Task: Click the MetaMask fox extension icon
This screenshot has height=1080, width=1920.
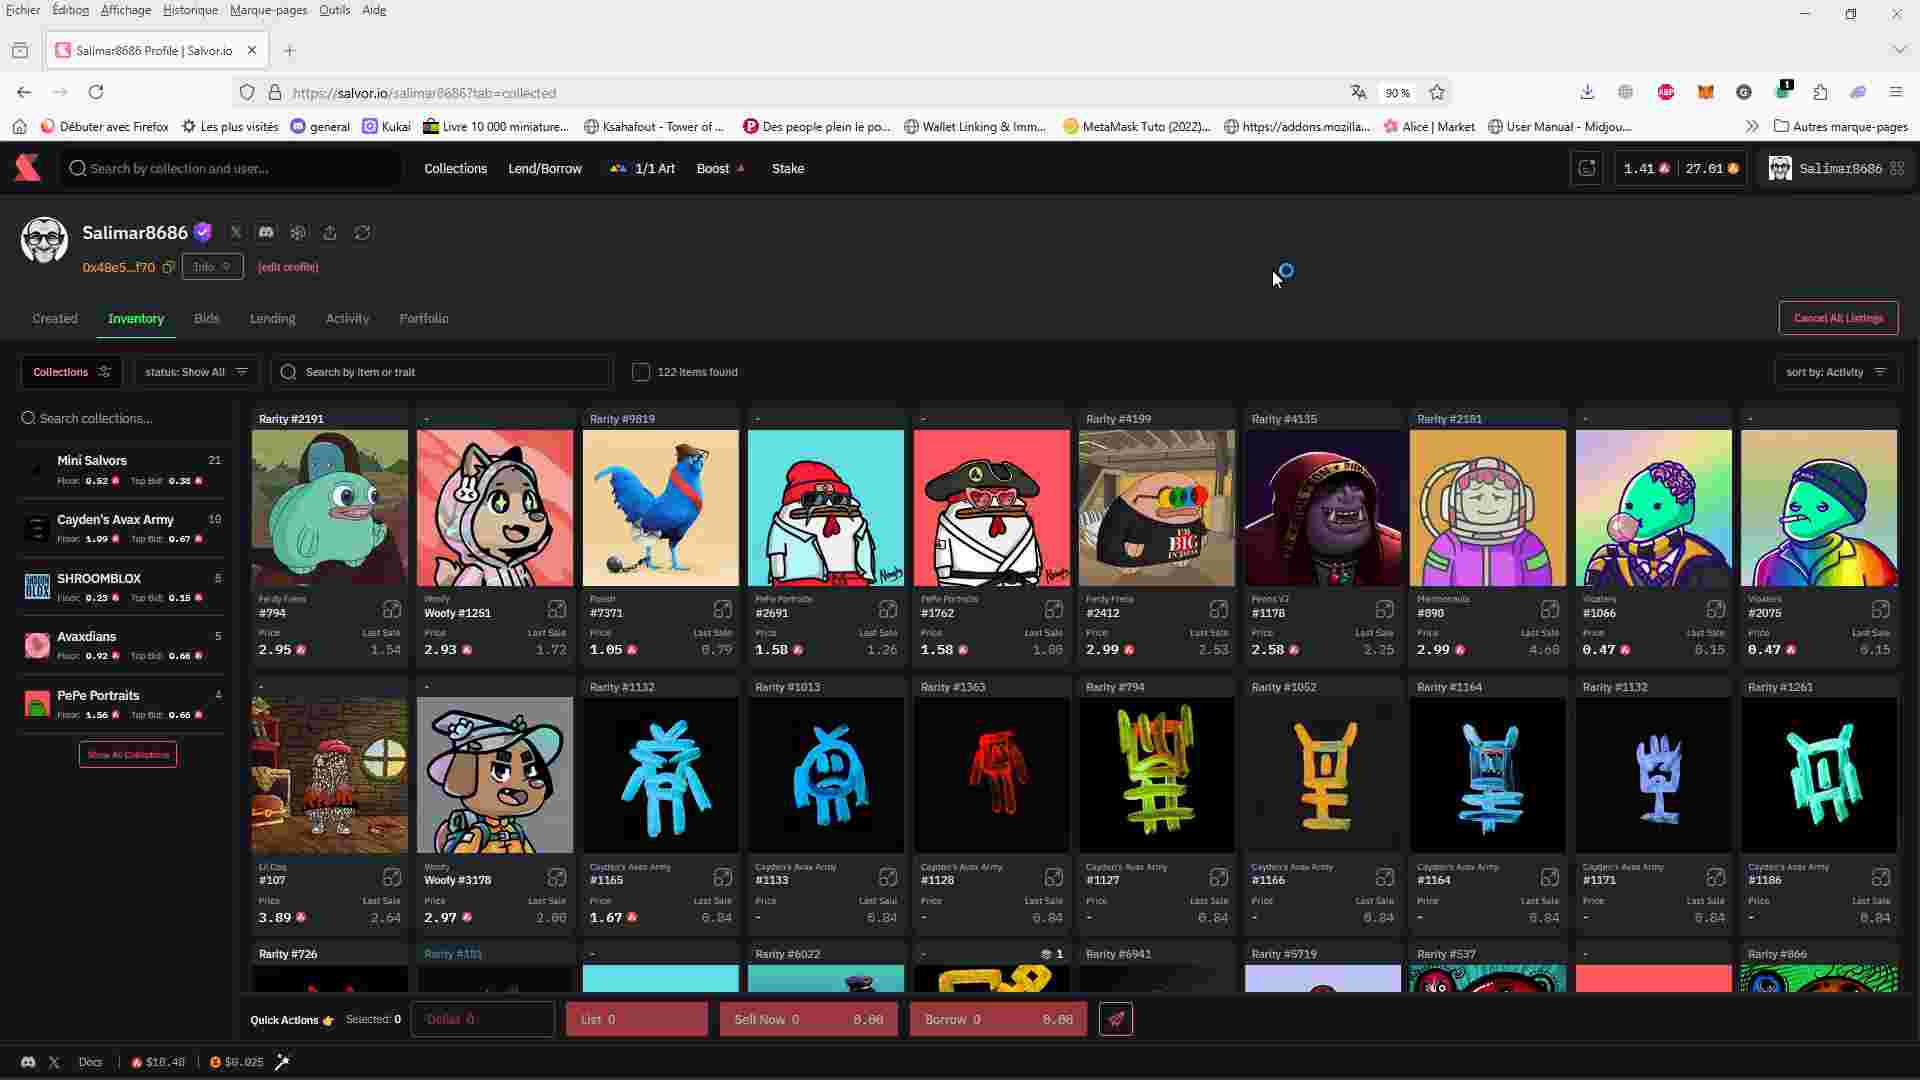Action: [1706, 92]
